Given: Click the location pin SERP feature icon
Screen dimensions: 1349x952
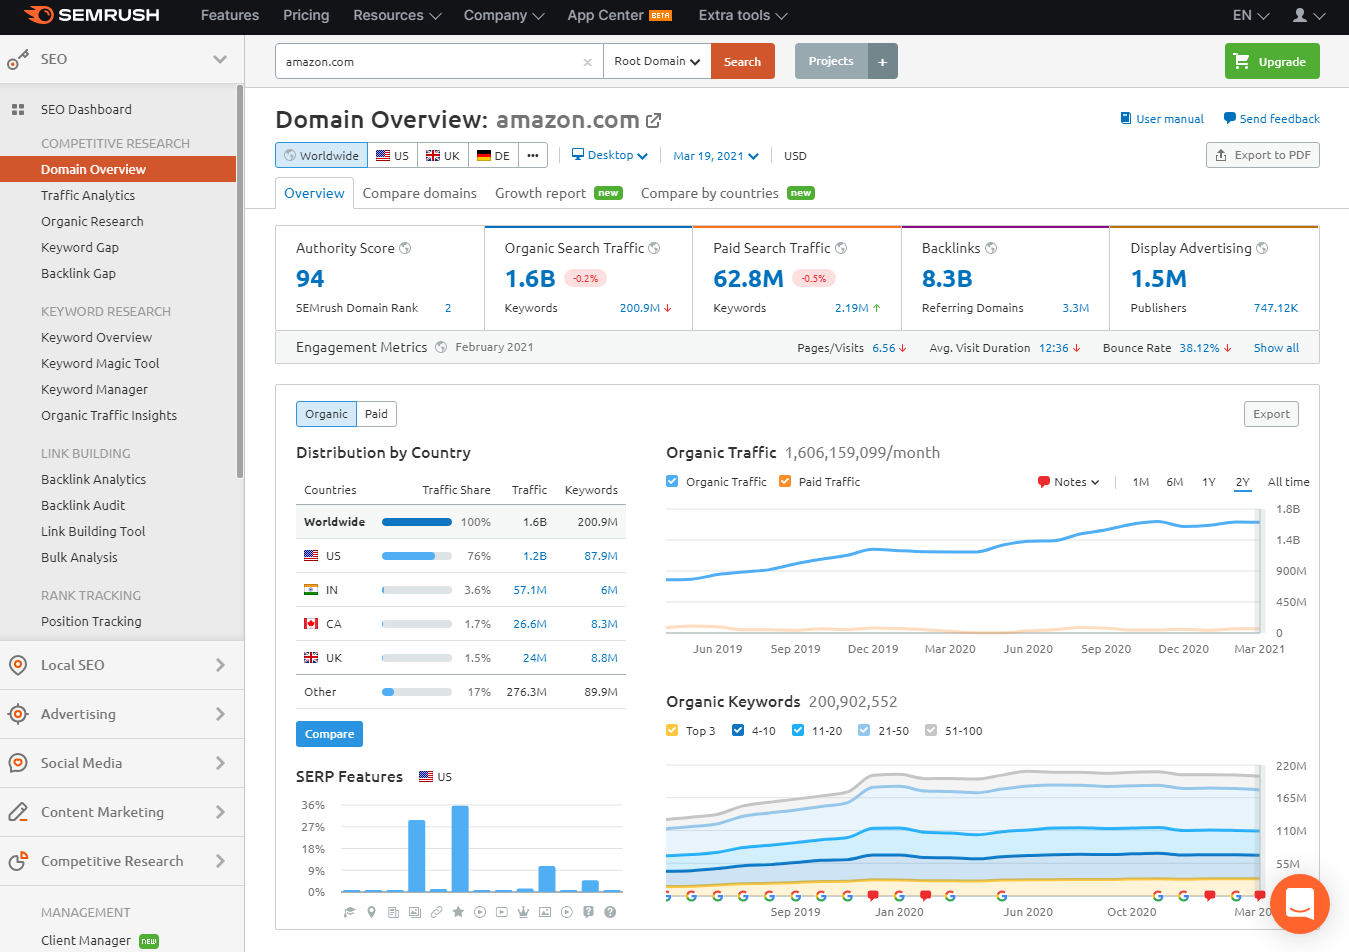Looking at the screenshot, I should (371, 912).
